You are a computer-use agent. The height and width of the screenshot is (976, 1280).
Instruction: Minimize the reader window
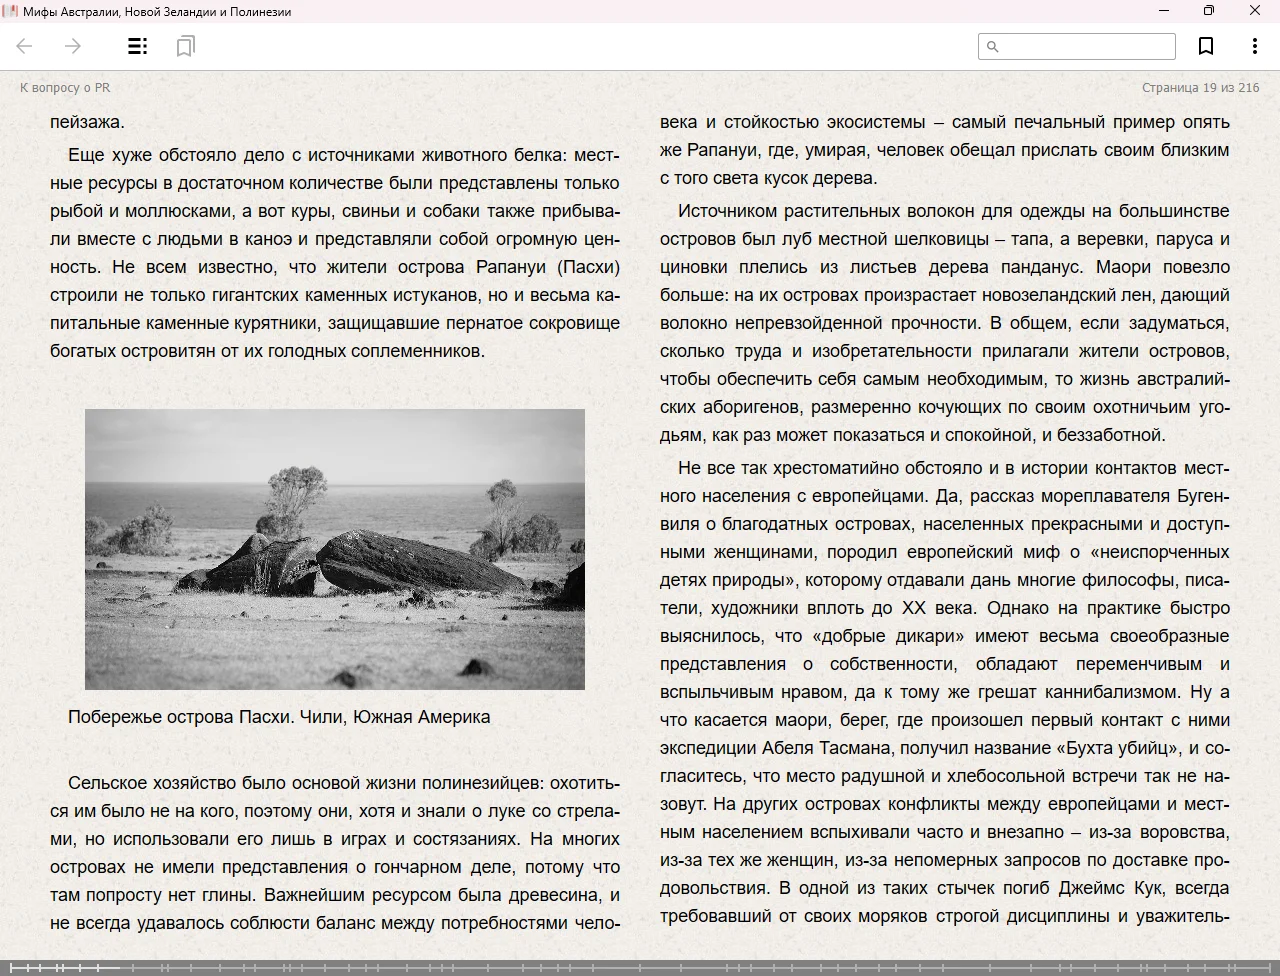point(1164,11)
